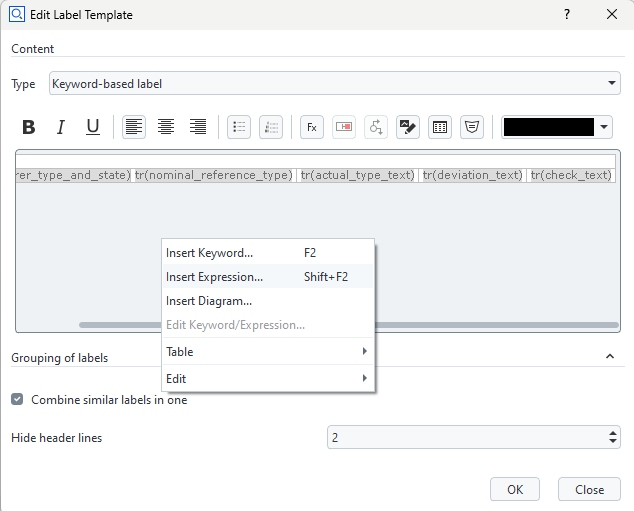
Task: Insert a bulleted list
Action: point(239,127)
